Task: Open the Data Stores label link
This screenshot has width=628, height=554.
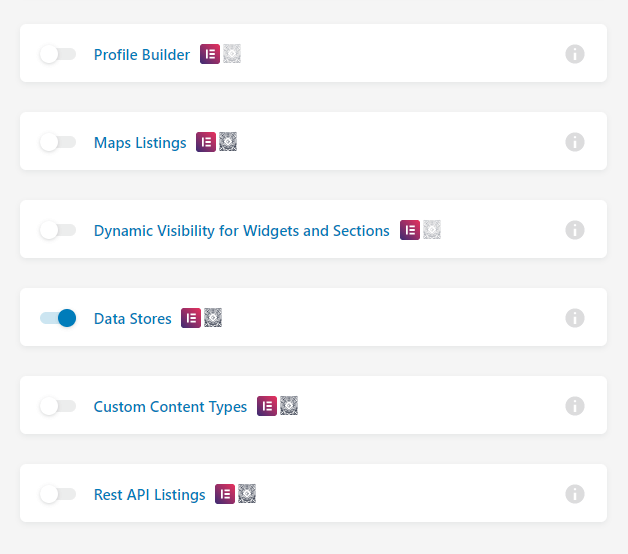Action: click(133, 319)
